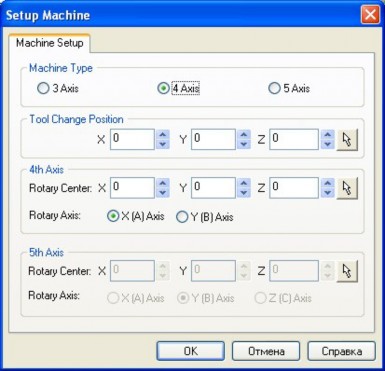The height and width of the screenshot is (371, 385).
Task: Select the 5 Axis machine type
Action: (x=289, y=88)
